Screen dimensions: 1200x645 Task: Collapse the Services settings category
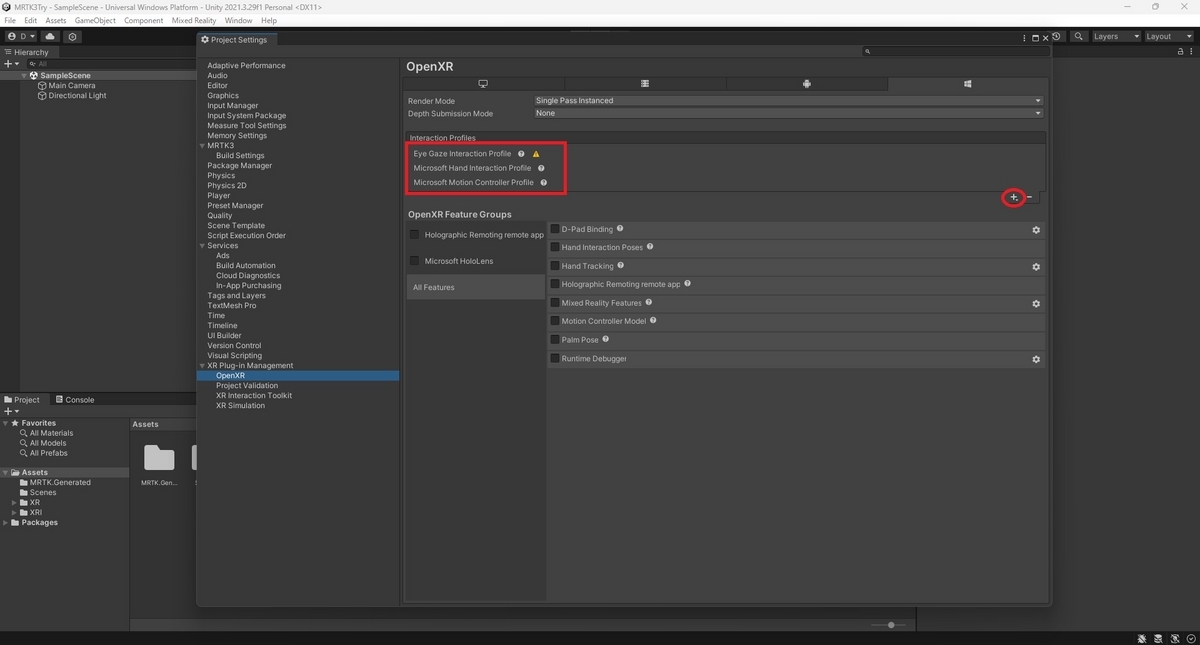202,246
